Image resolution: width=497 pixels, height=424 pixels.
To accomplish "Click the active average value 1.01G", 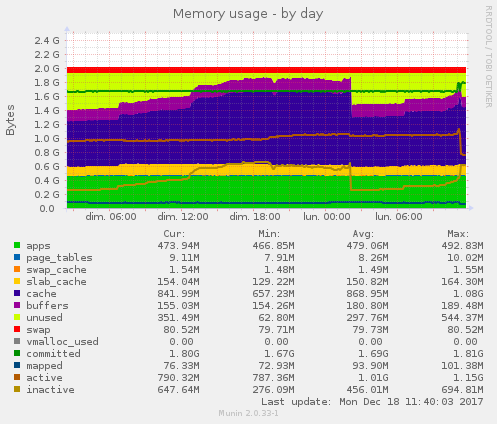I will pyautogui.click(x=373, y=378).
